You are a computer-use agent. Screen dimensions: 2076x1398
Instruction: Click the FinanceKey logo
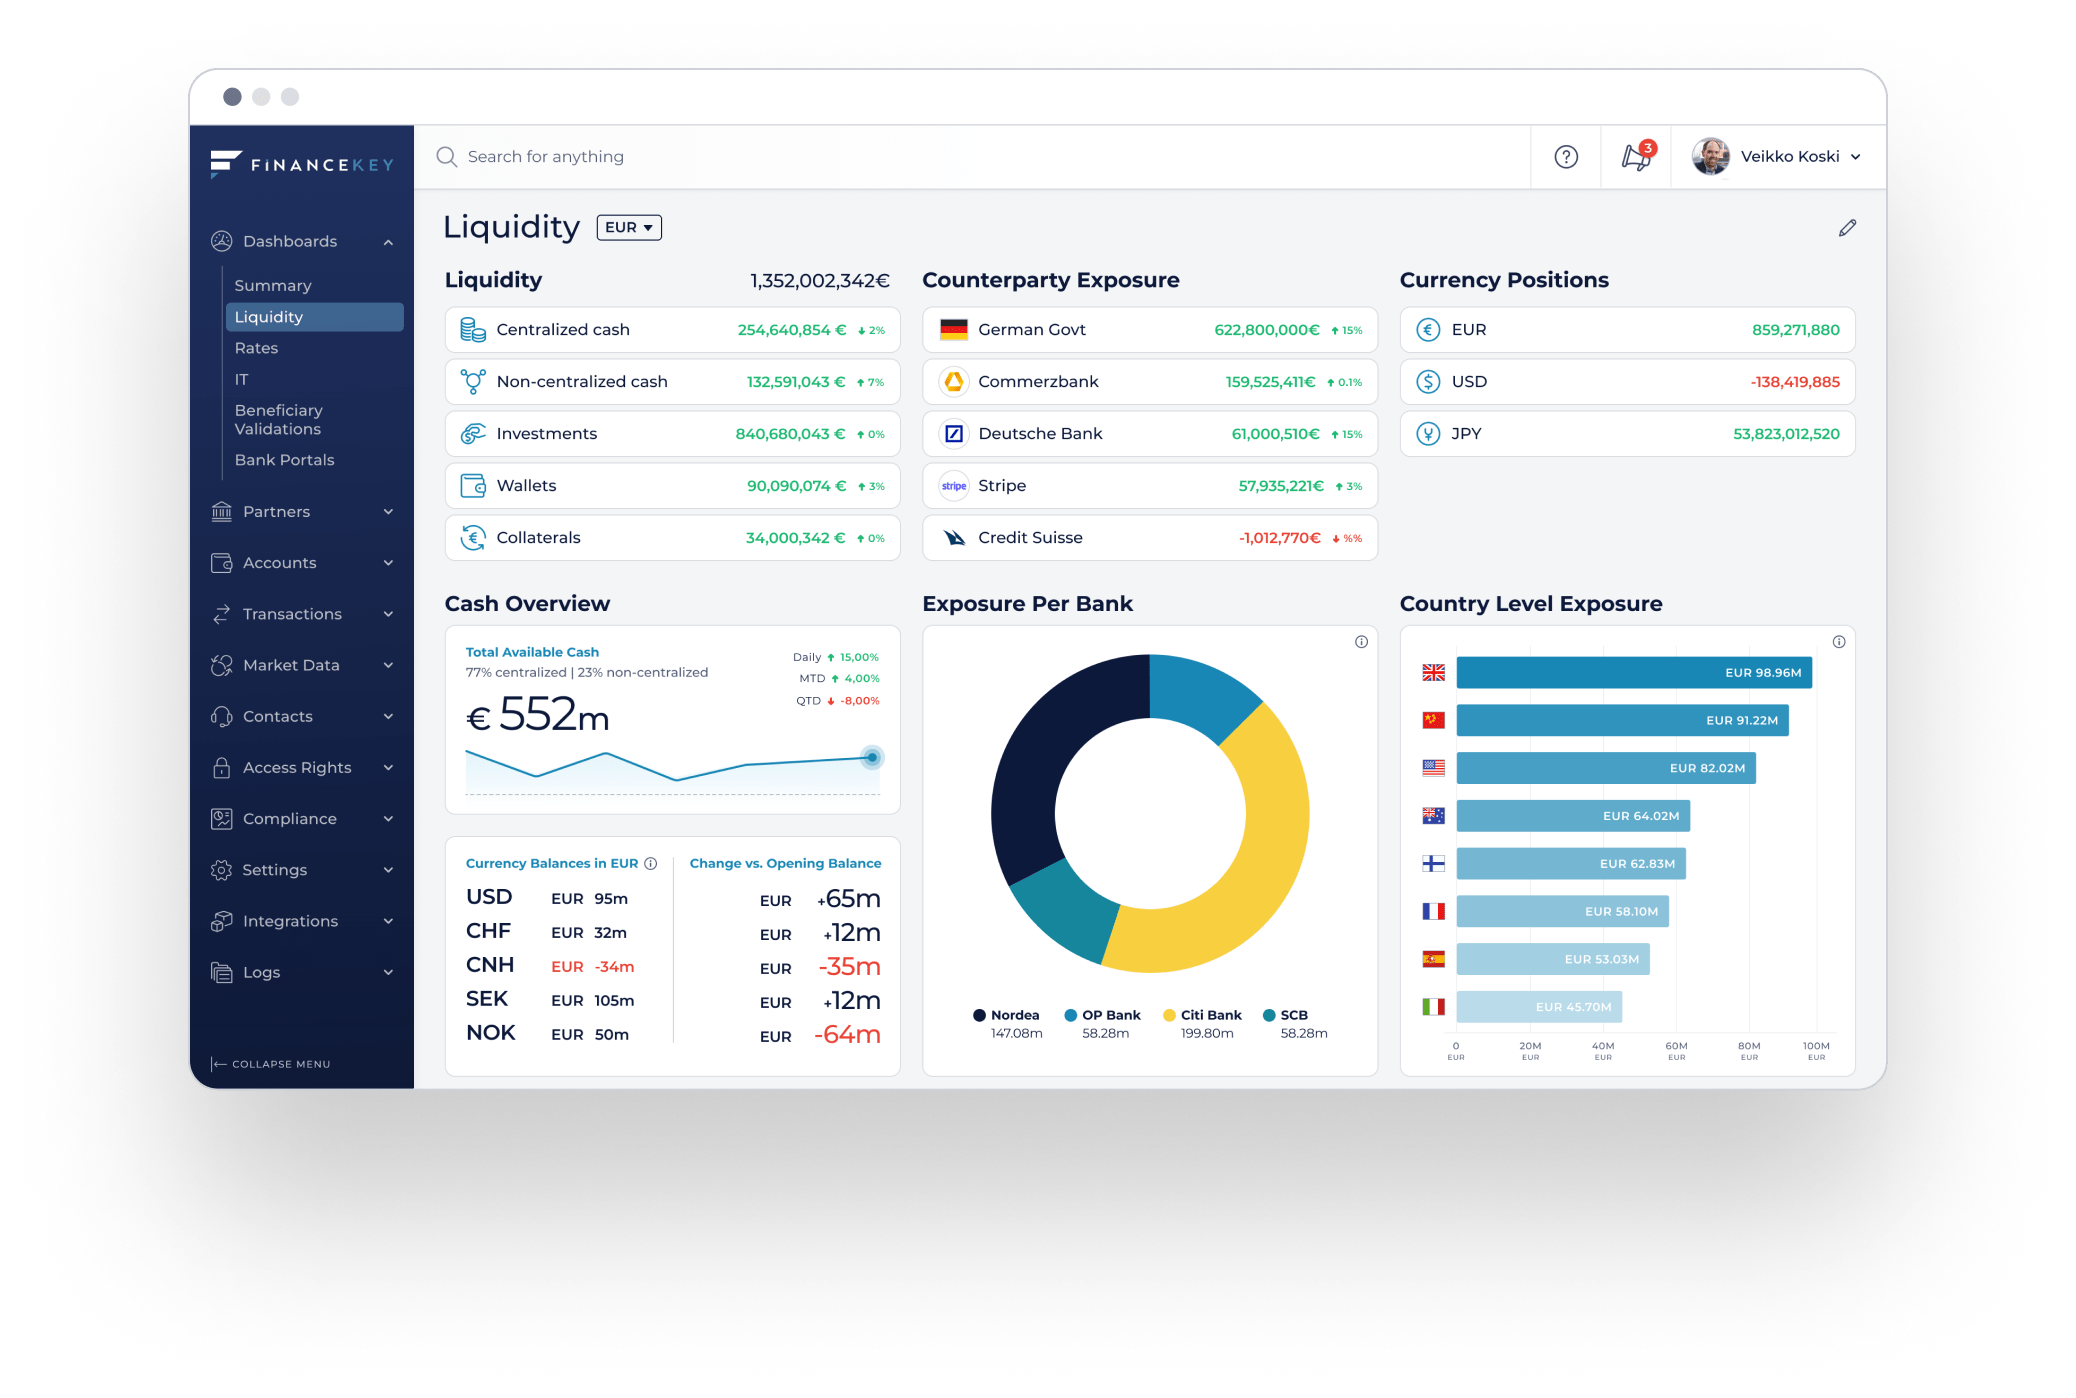[303, 164]
